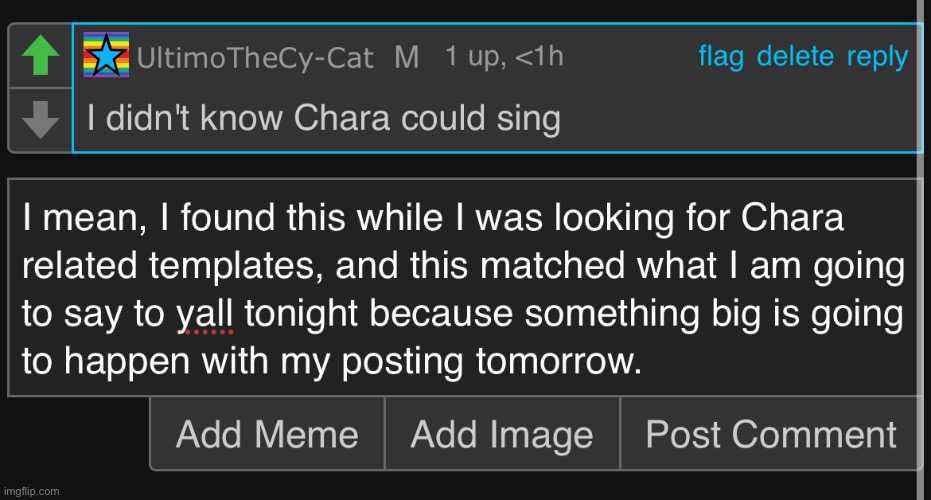Click the misspelled word yall in the draft
Image resolution: width=931 pixels, height=500 pixels.
click(205, 314)
